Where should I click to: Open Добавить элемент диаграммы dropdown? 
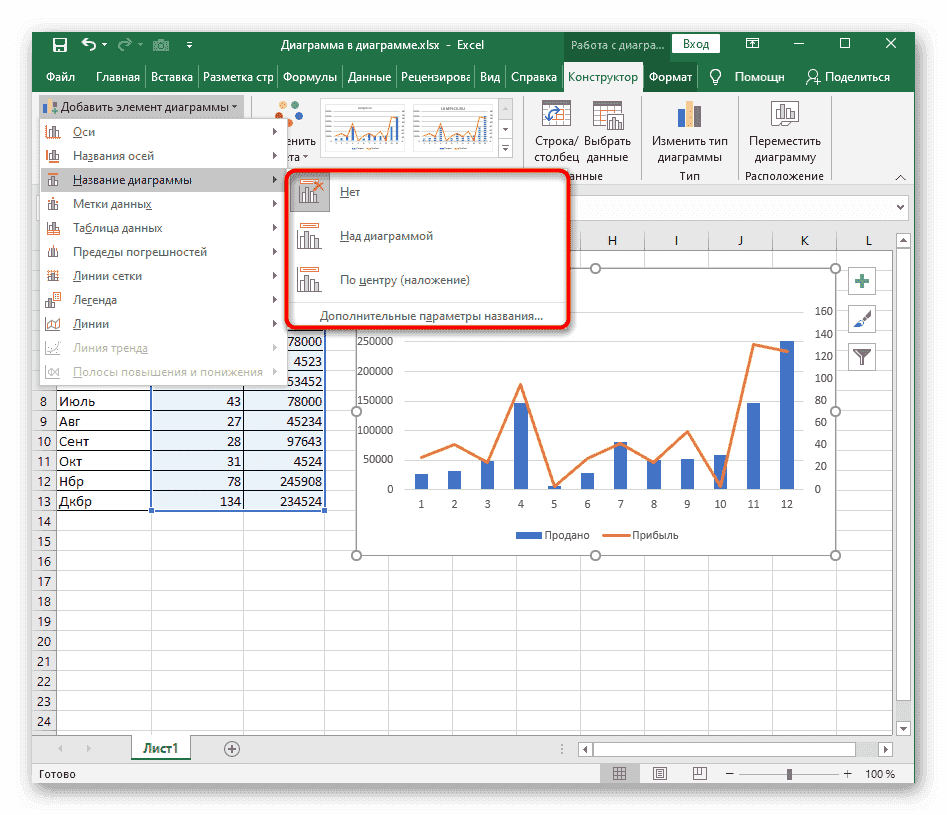coord(141,106)
